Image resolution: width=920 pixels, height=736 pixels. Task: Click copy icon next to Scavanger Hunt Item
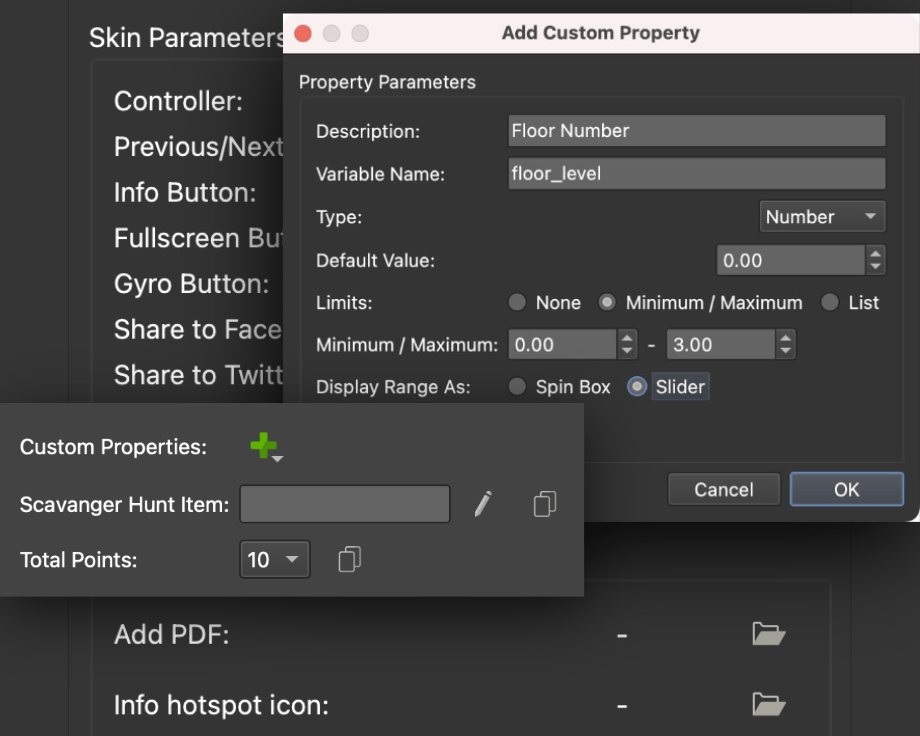tap(544, 505)
